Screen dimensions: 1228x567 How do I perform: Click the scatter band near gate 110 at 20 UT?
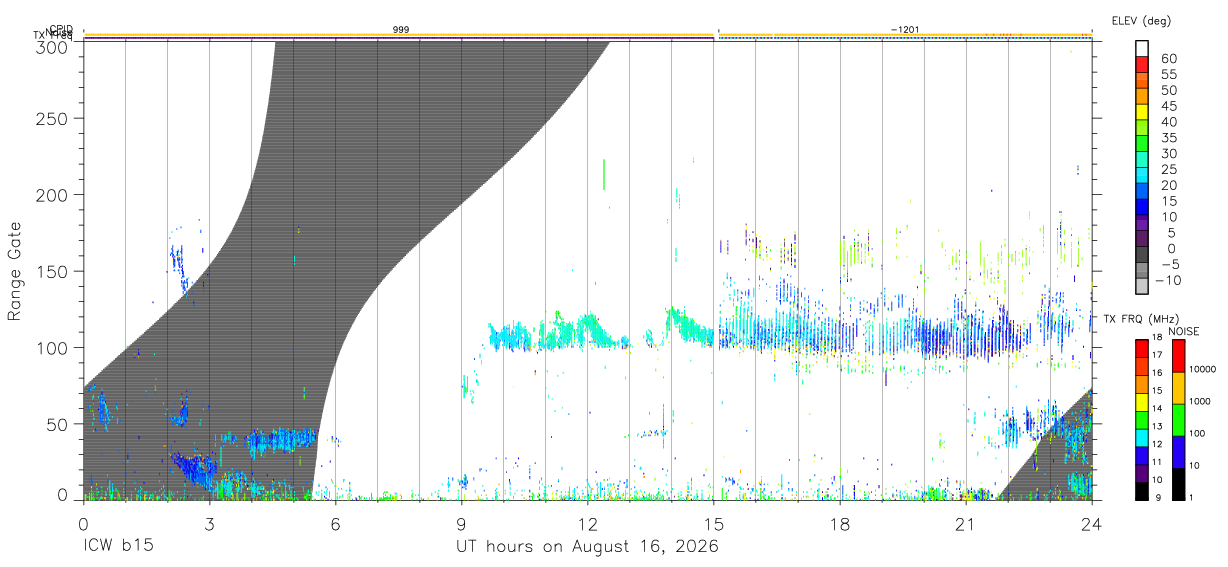925,335
